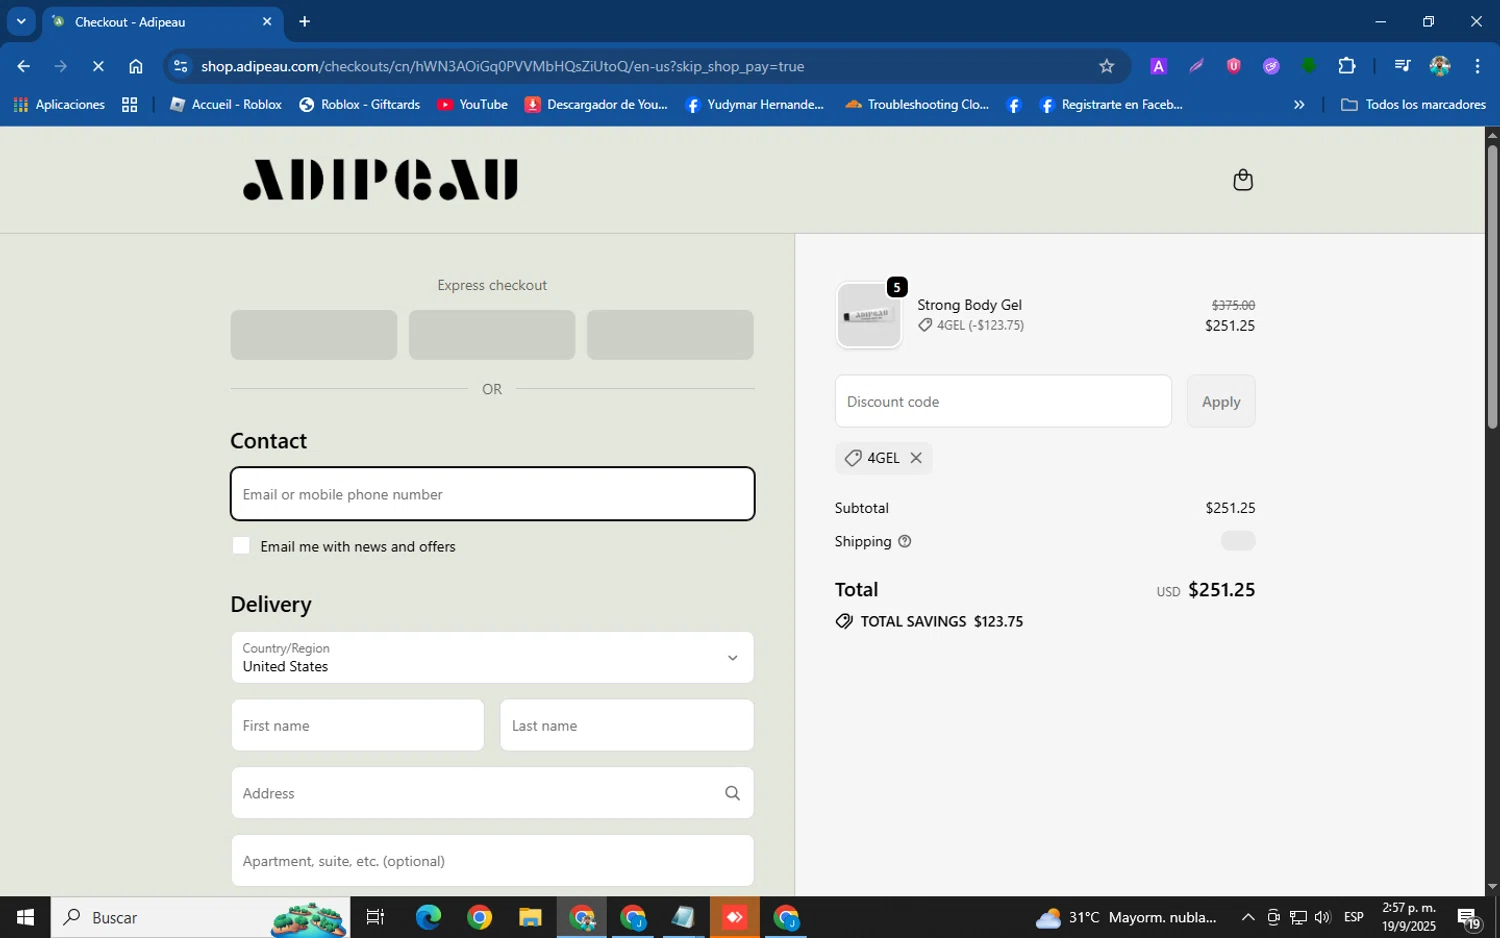Show more bookmarks with the chevron
Screen dimensions: 1500x938
click(1299, 104)
